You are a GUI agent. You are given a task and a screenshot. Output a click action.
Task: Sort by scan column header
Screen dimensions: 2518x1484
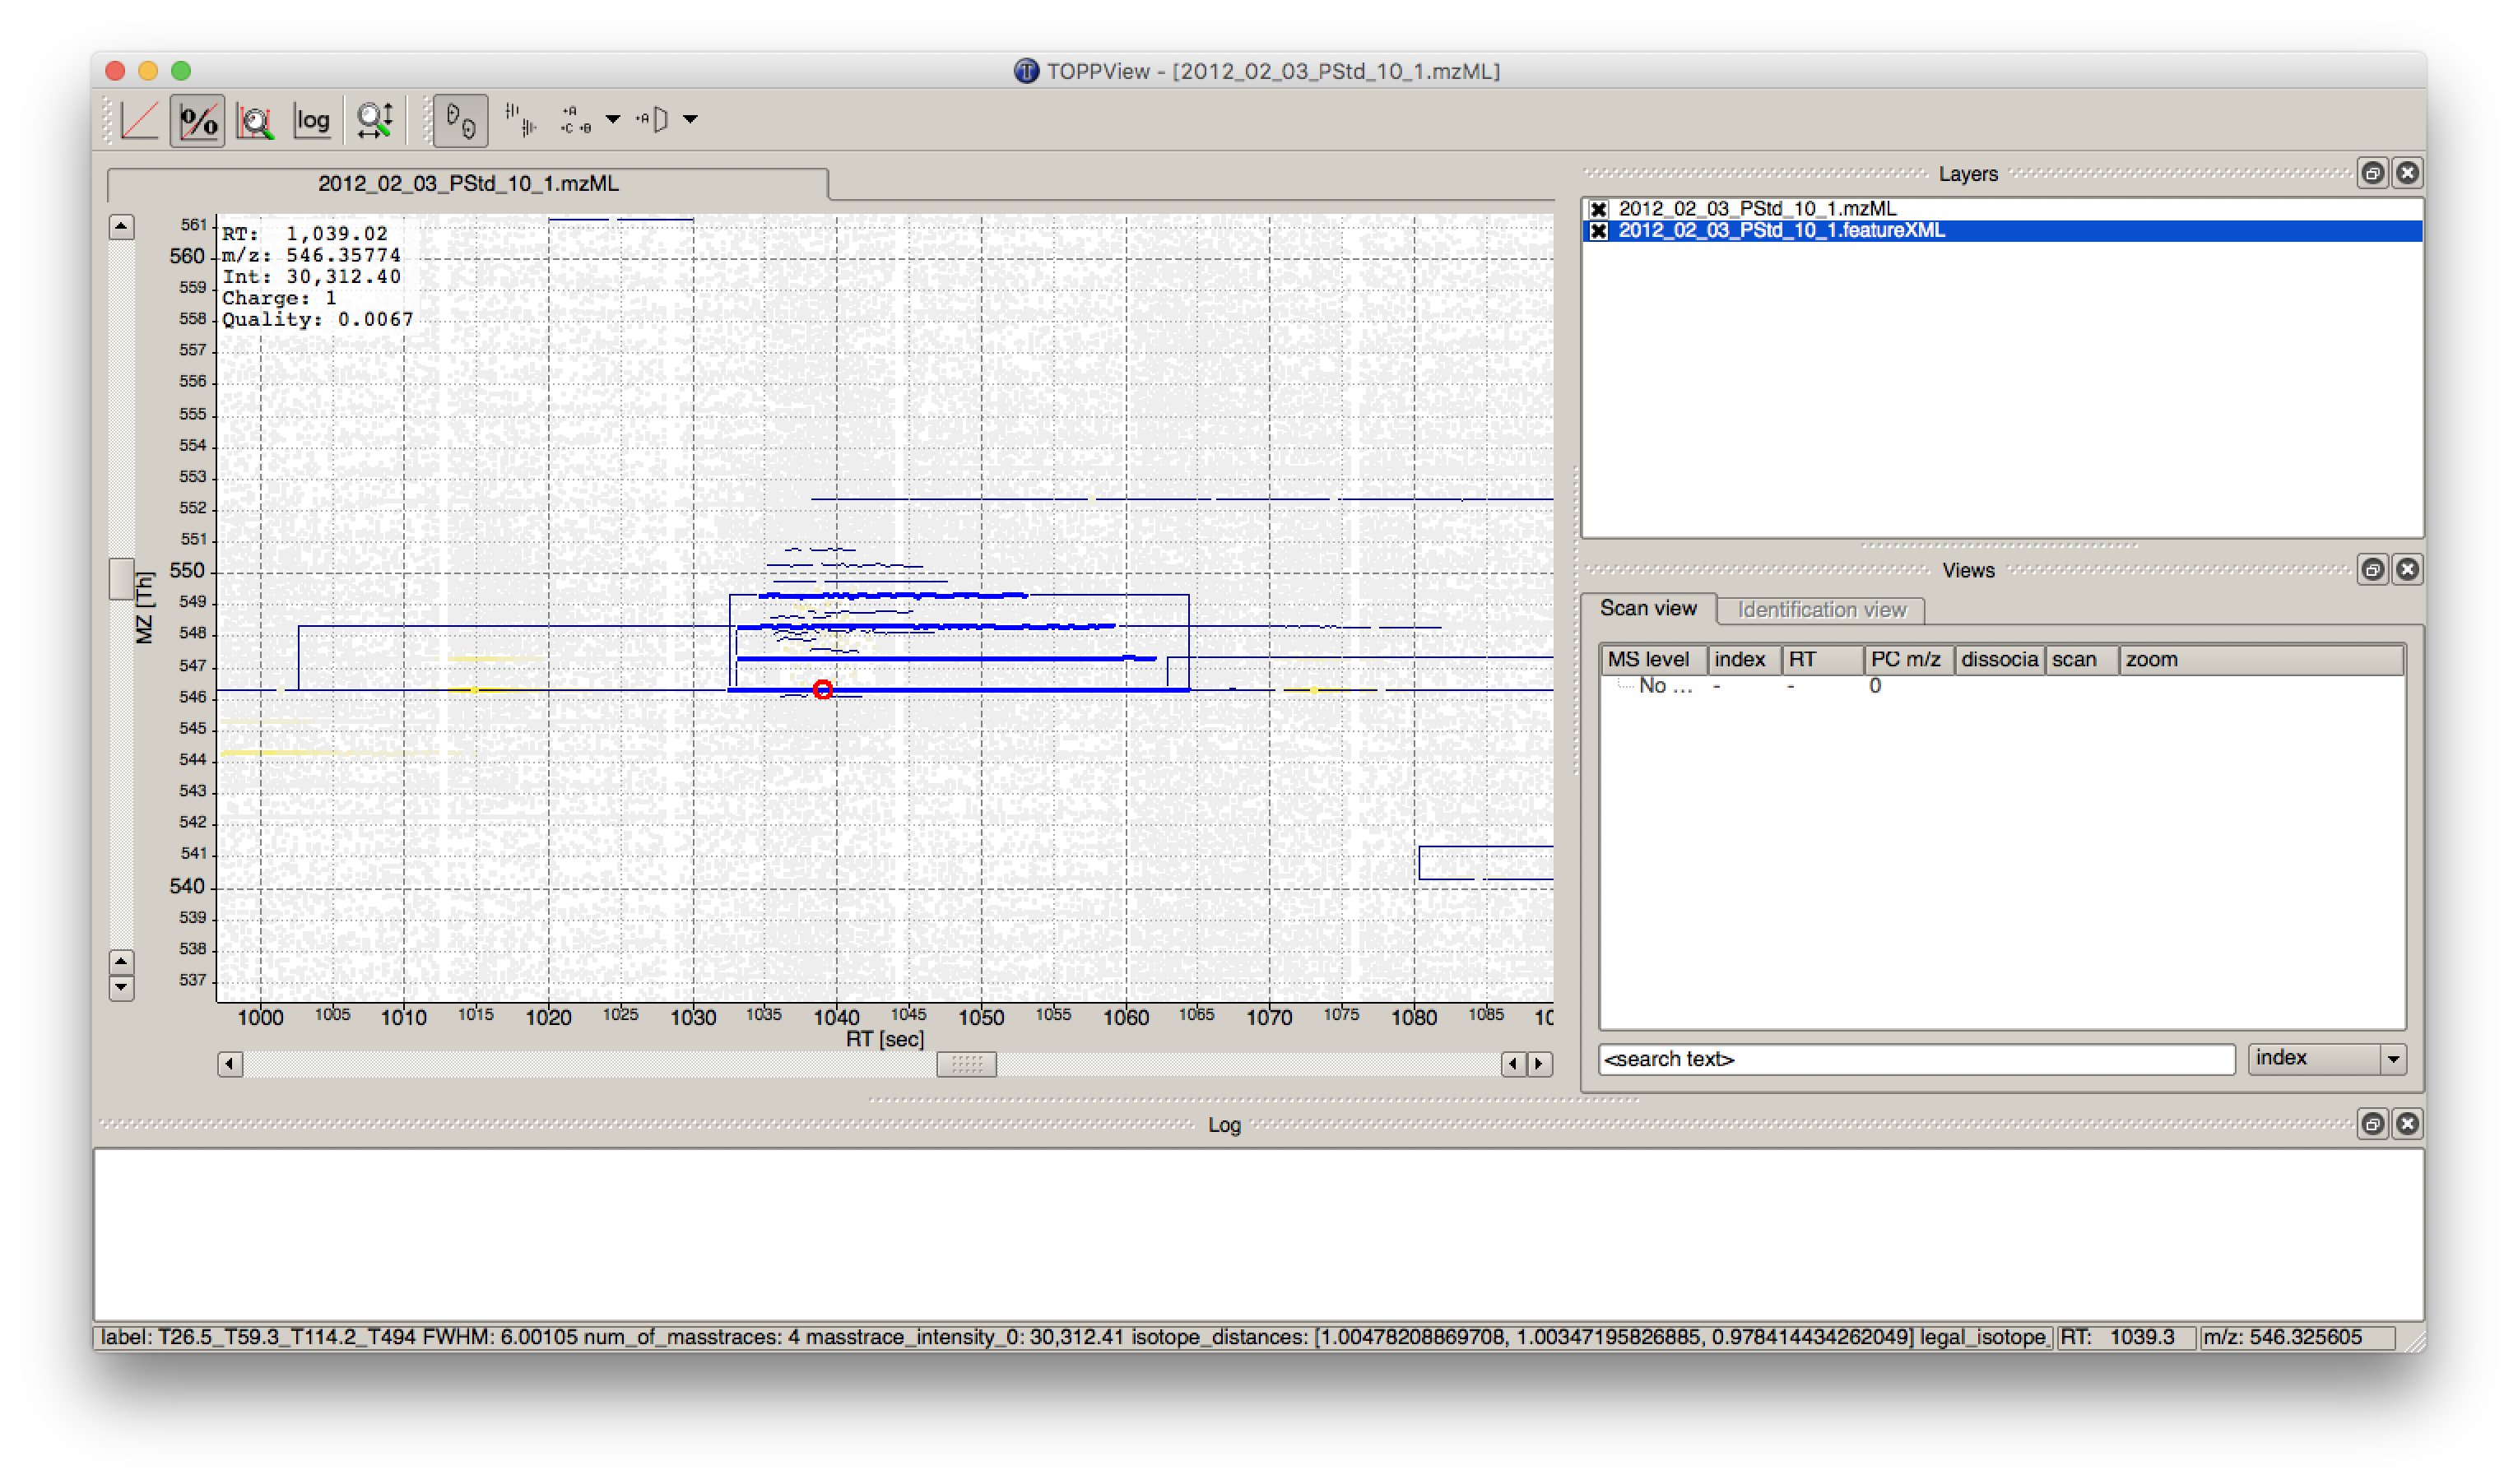(2081, 660)
